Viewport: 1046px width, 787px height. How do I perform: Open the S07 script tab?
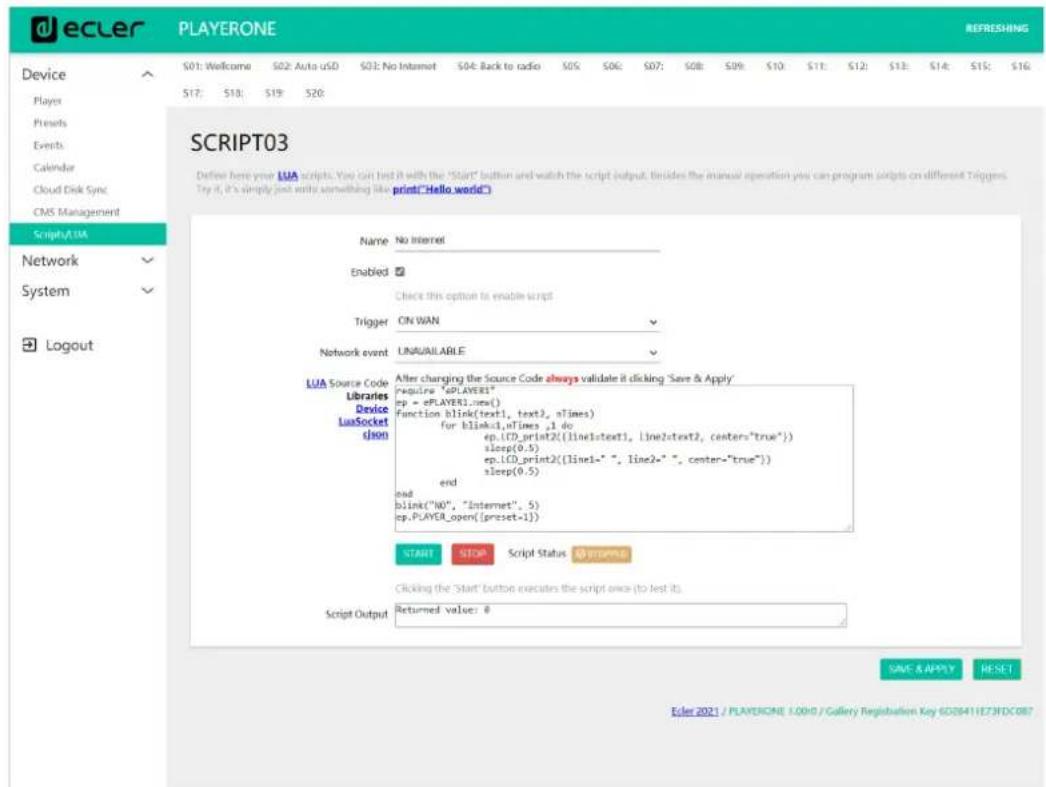[x=653, y=66]
